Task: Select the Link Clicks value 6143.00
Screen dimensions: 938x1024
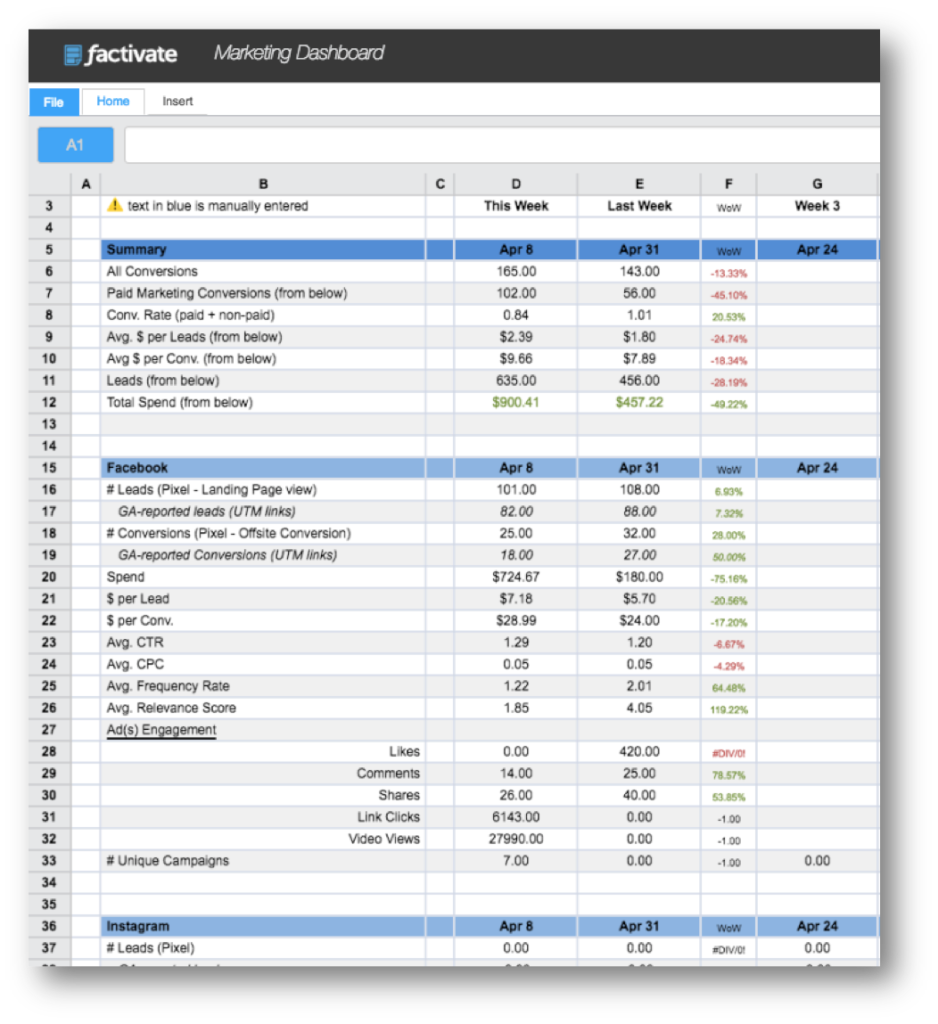Action: (x=516, y=816)
